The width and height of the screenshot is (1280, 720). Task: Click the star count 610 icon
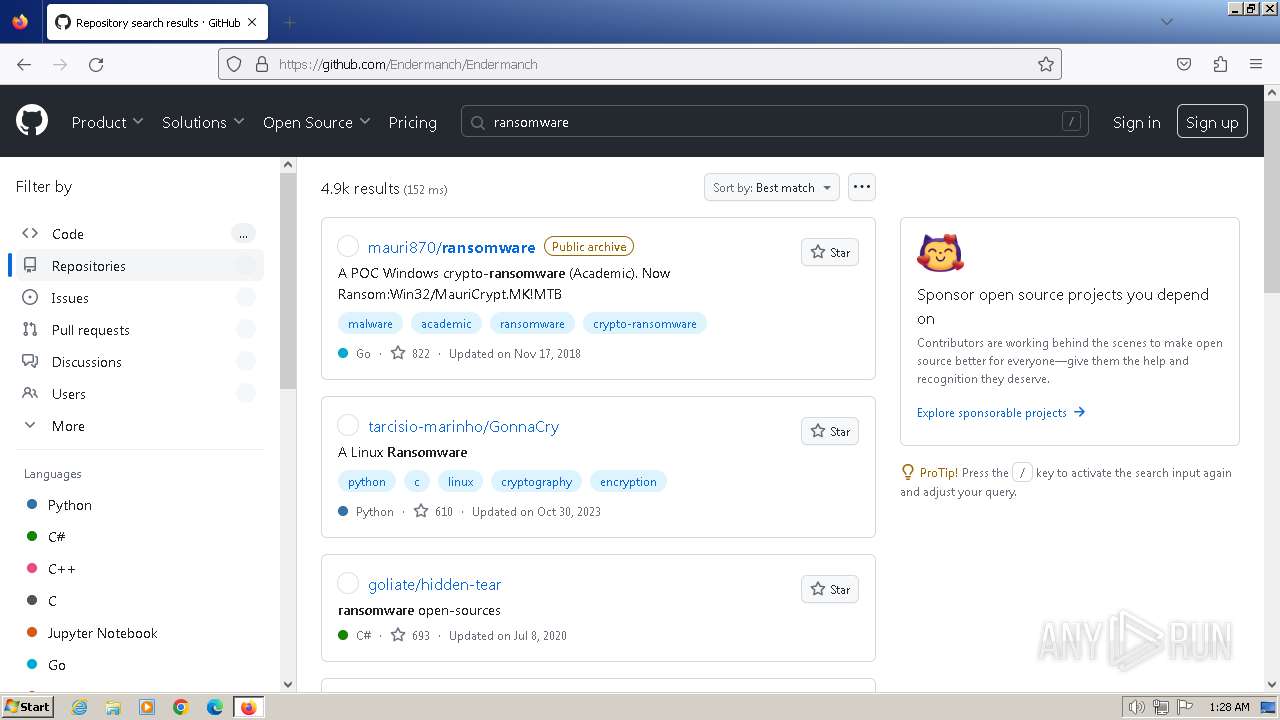pos(421,511)
